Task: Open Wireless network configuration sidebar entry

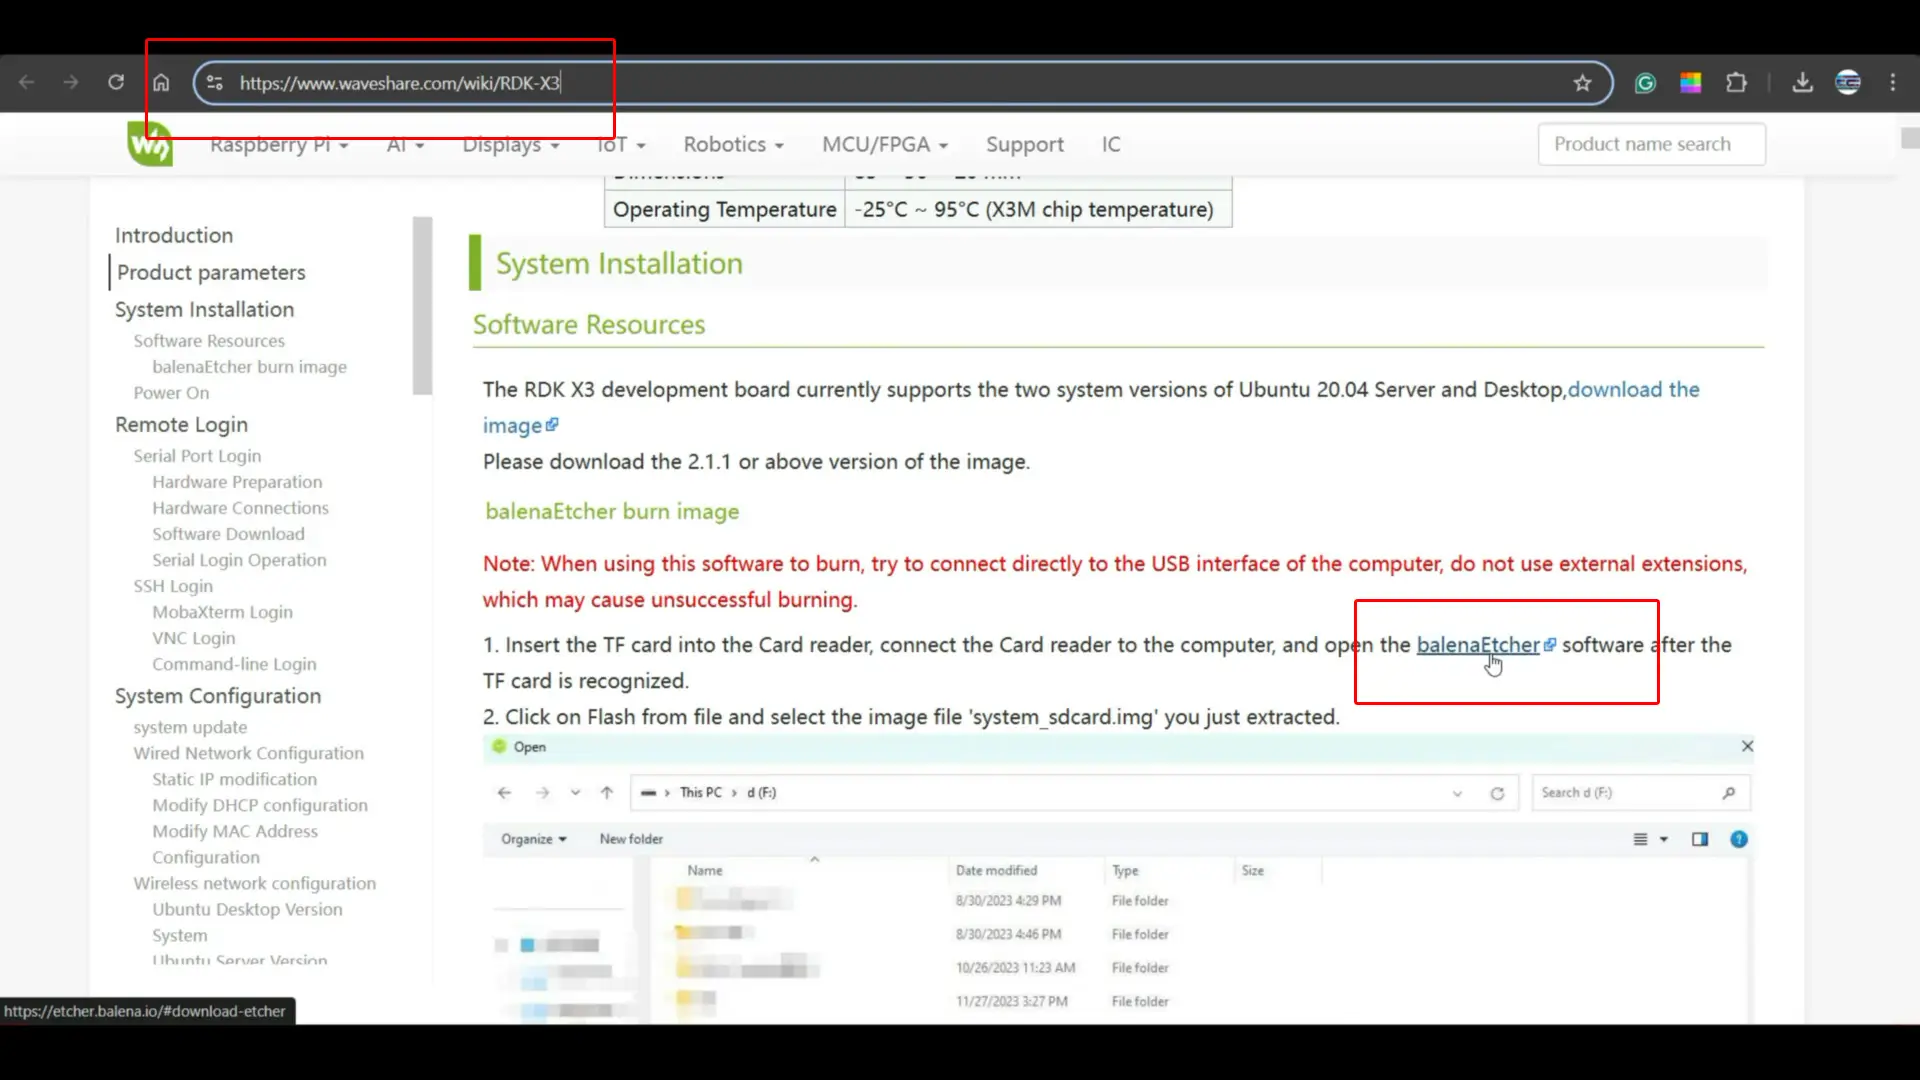Action: [255, 883]
